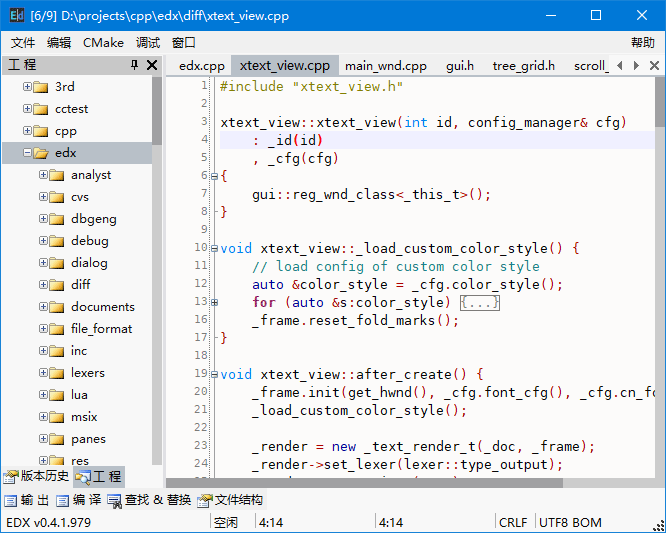Open the CMake menu
Viewport: 666px width, 533px height.
(103, 43)
